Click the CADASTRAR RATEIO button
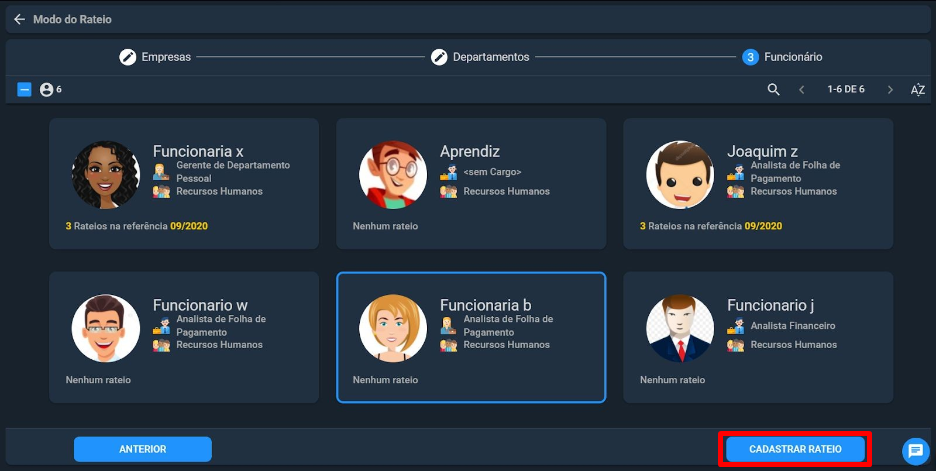This screenshot has width=936, height=472. pyautogui.click(x=795, y=449)
